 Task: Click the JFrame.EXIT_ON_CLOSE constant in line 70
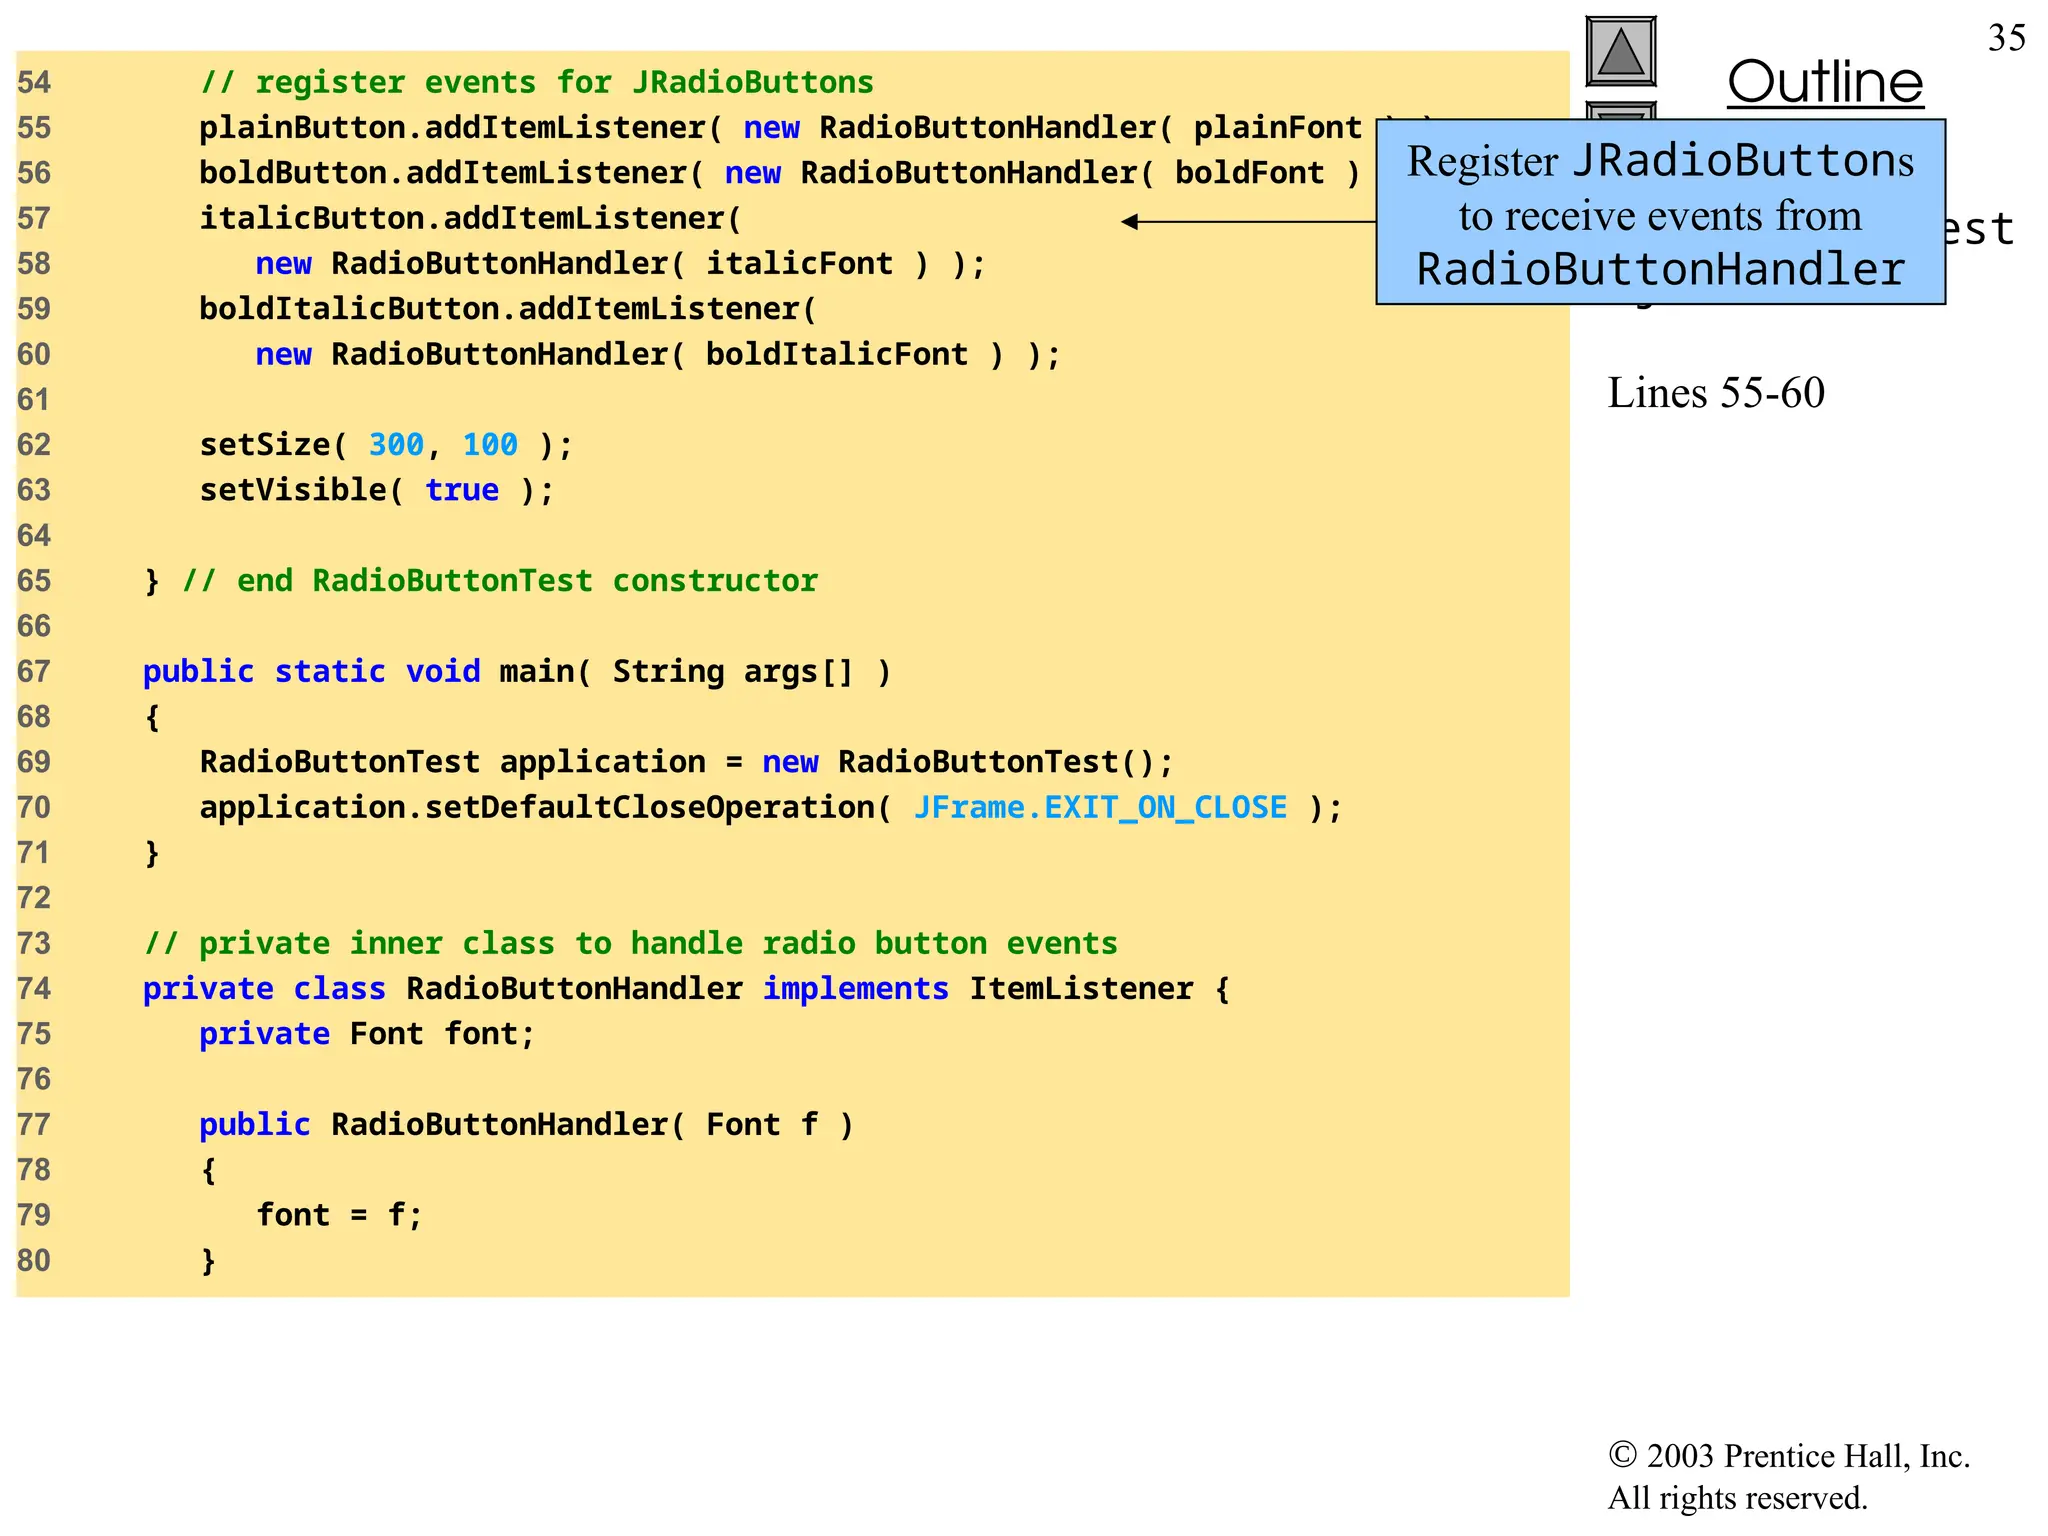click(x=1100, y=807)
